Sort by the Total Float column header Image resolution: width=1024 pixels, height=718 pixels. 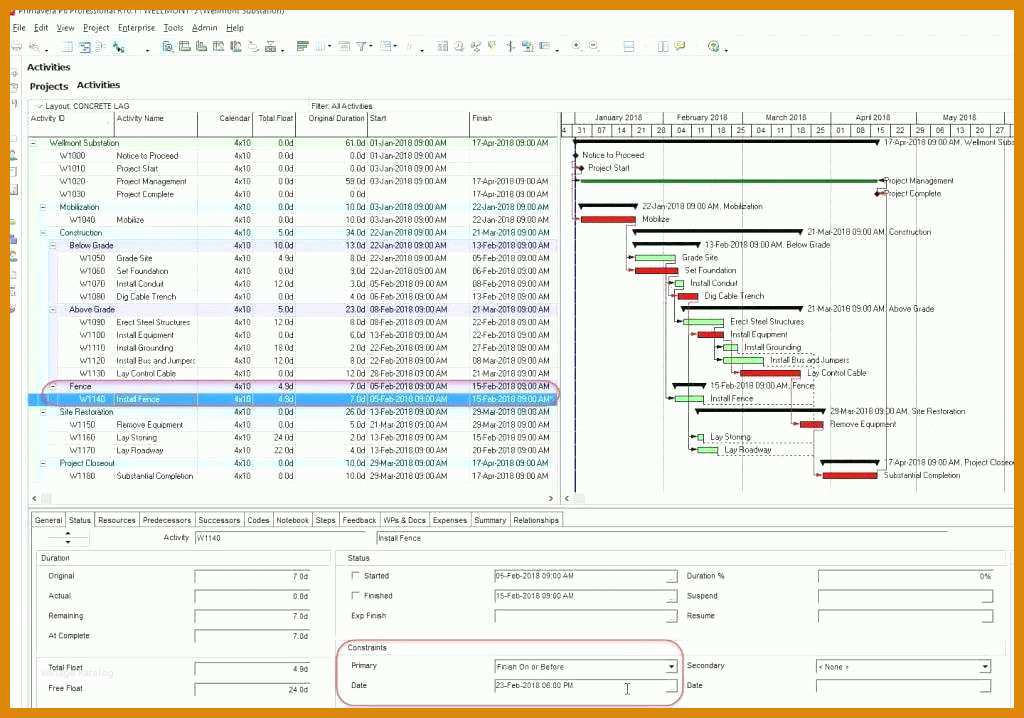tap(275, 118)
